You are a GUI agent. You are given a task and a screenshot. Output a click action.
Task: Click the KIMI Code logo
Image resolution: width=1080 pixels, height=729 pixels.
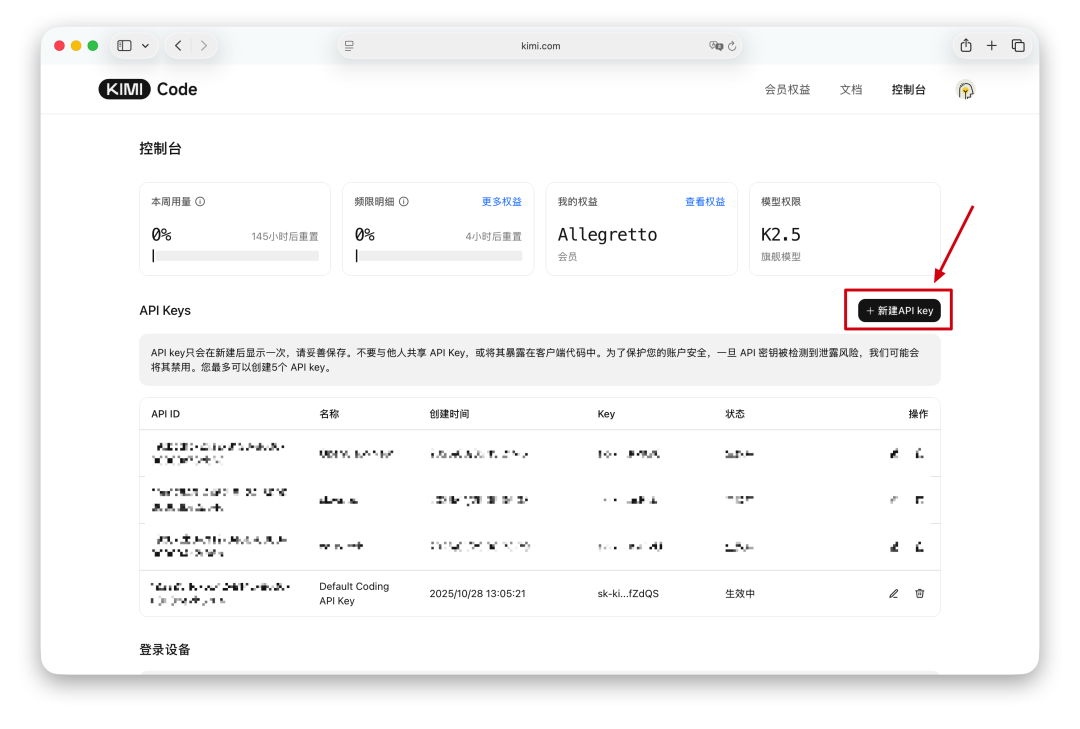(148, 89)
